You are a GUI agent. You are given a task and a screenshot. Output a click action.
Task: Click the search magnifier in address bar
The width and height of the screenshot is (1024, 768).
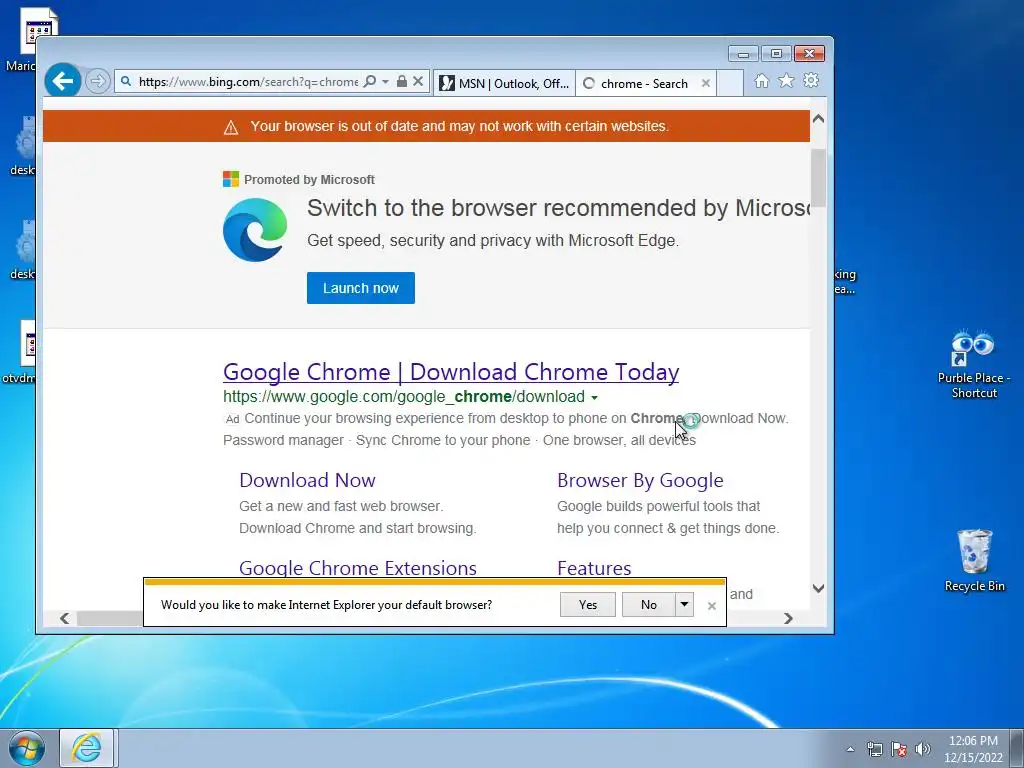pos(370,82)
